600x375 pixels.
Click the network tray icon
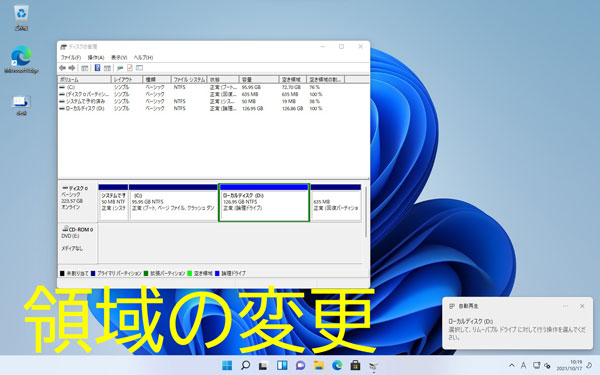pos(537,366)
